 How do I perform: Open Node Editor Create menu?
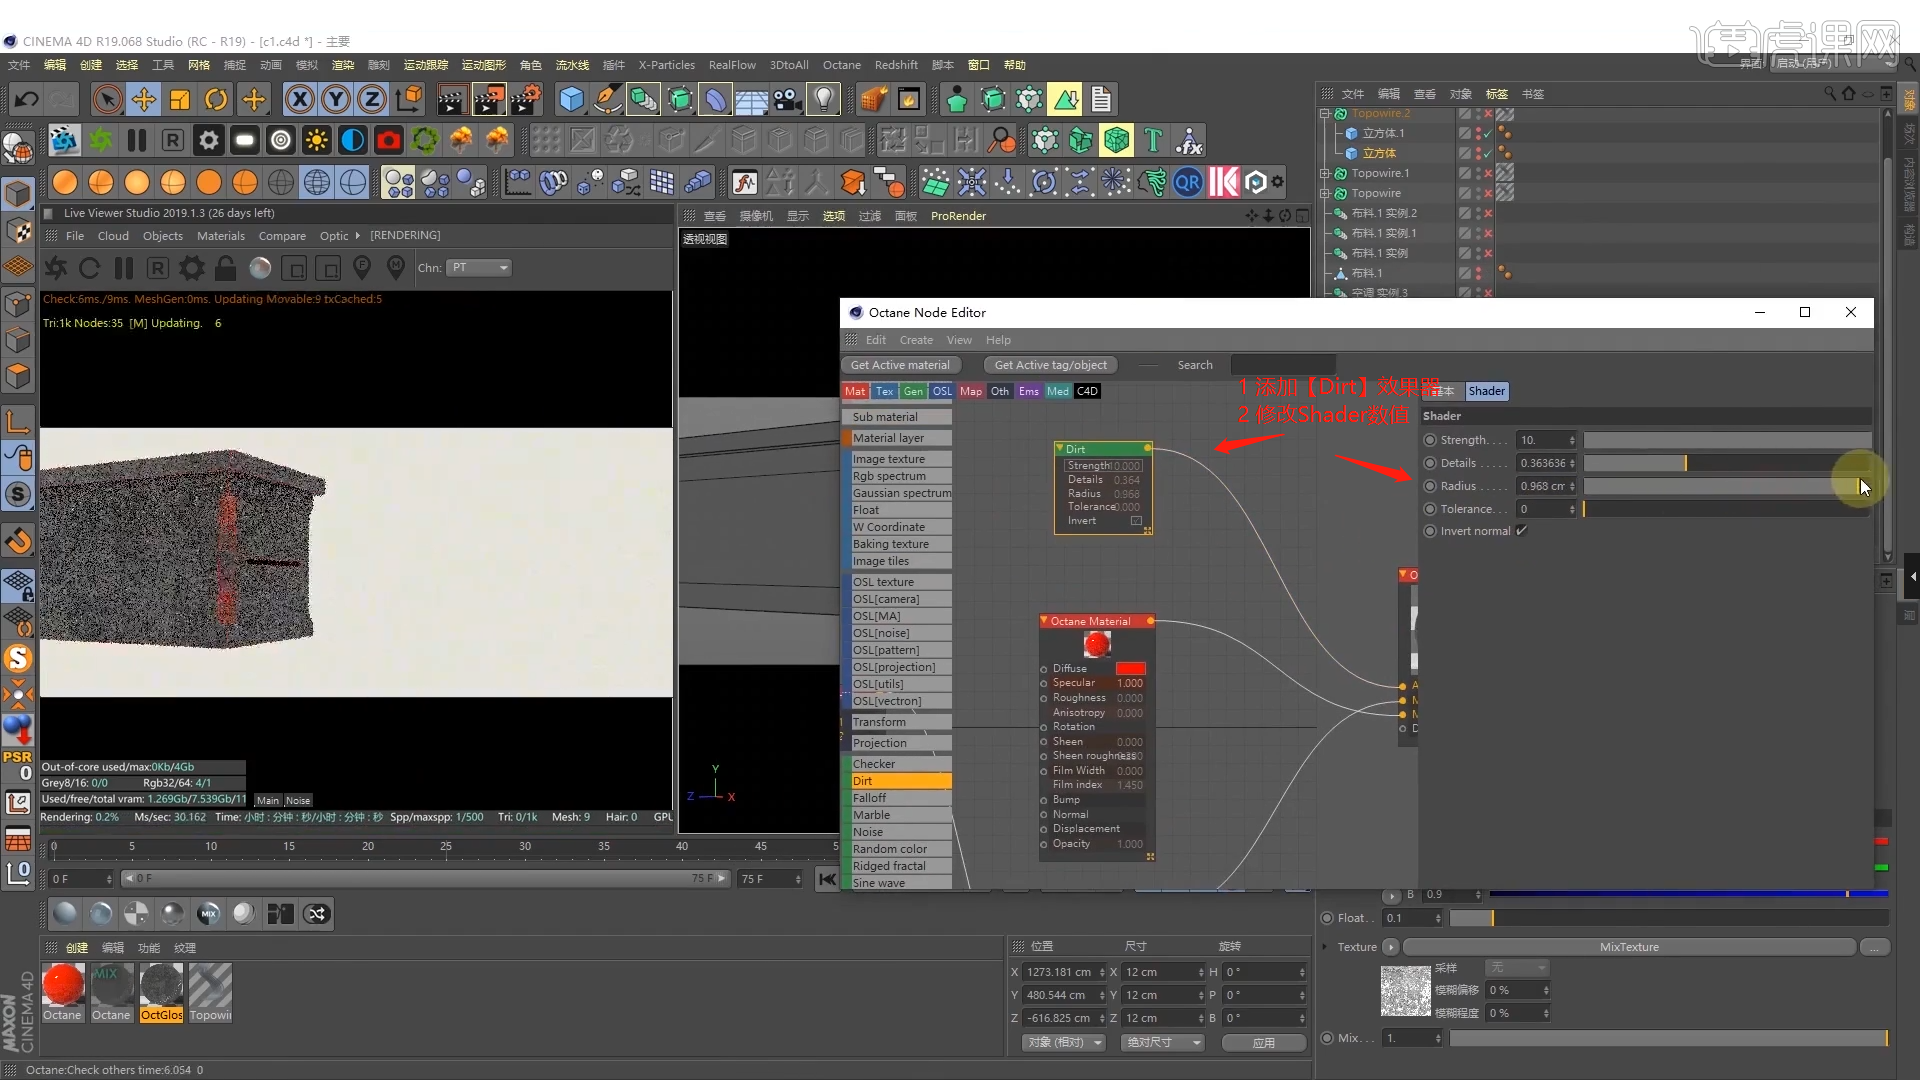[916, 340]
